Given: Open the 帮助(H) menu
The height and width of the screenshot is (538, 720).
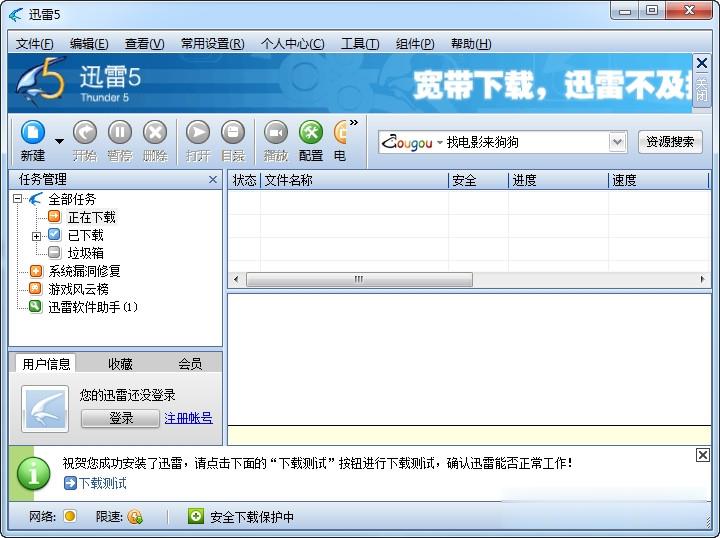Looking at the screenshot, I should [471, 44].
